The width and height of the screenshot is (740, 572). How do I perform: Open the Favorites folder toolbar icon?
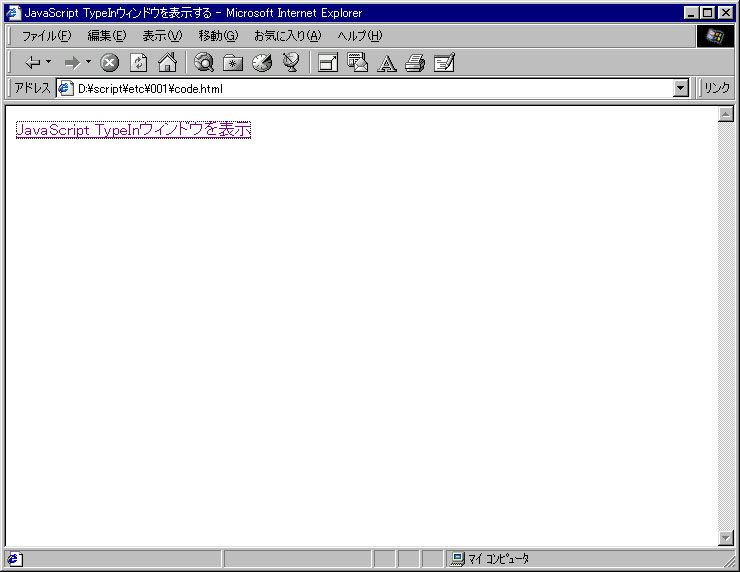[233, 62]
